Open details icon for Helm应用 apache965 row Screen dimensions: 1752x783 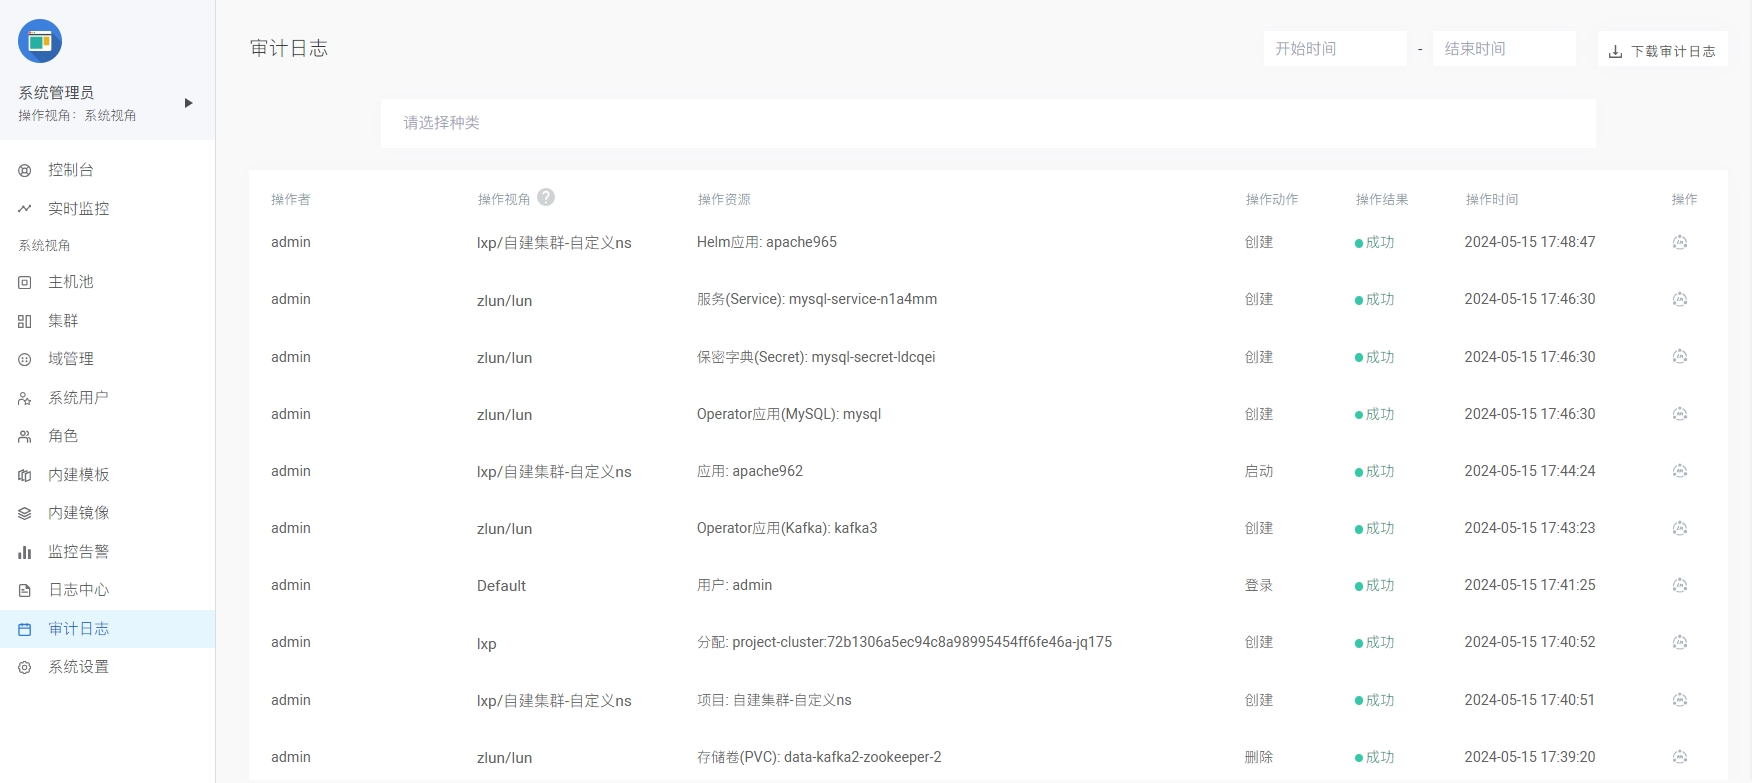[x=1680, y=242]
